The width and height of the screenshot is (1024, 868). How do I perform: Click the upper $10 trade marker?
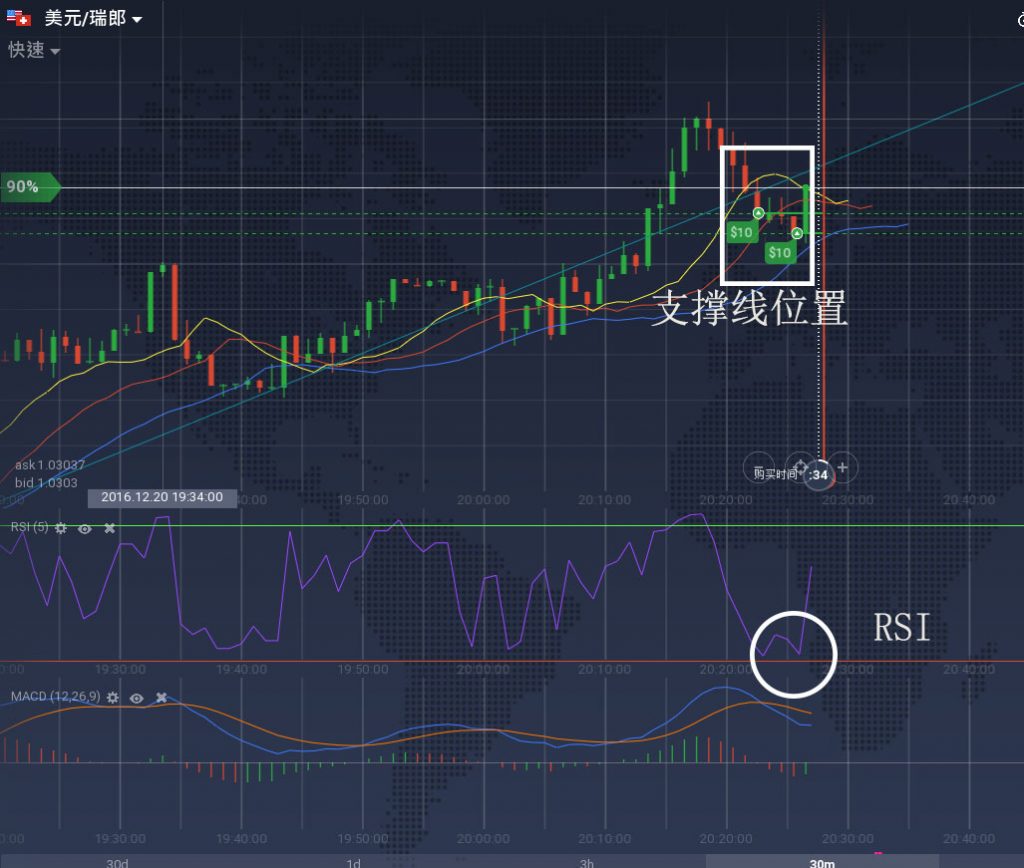coord(741,232)
